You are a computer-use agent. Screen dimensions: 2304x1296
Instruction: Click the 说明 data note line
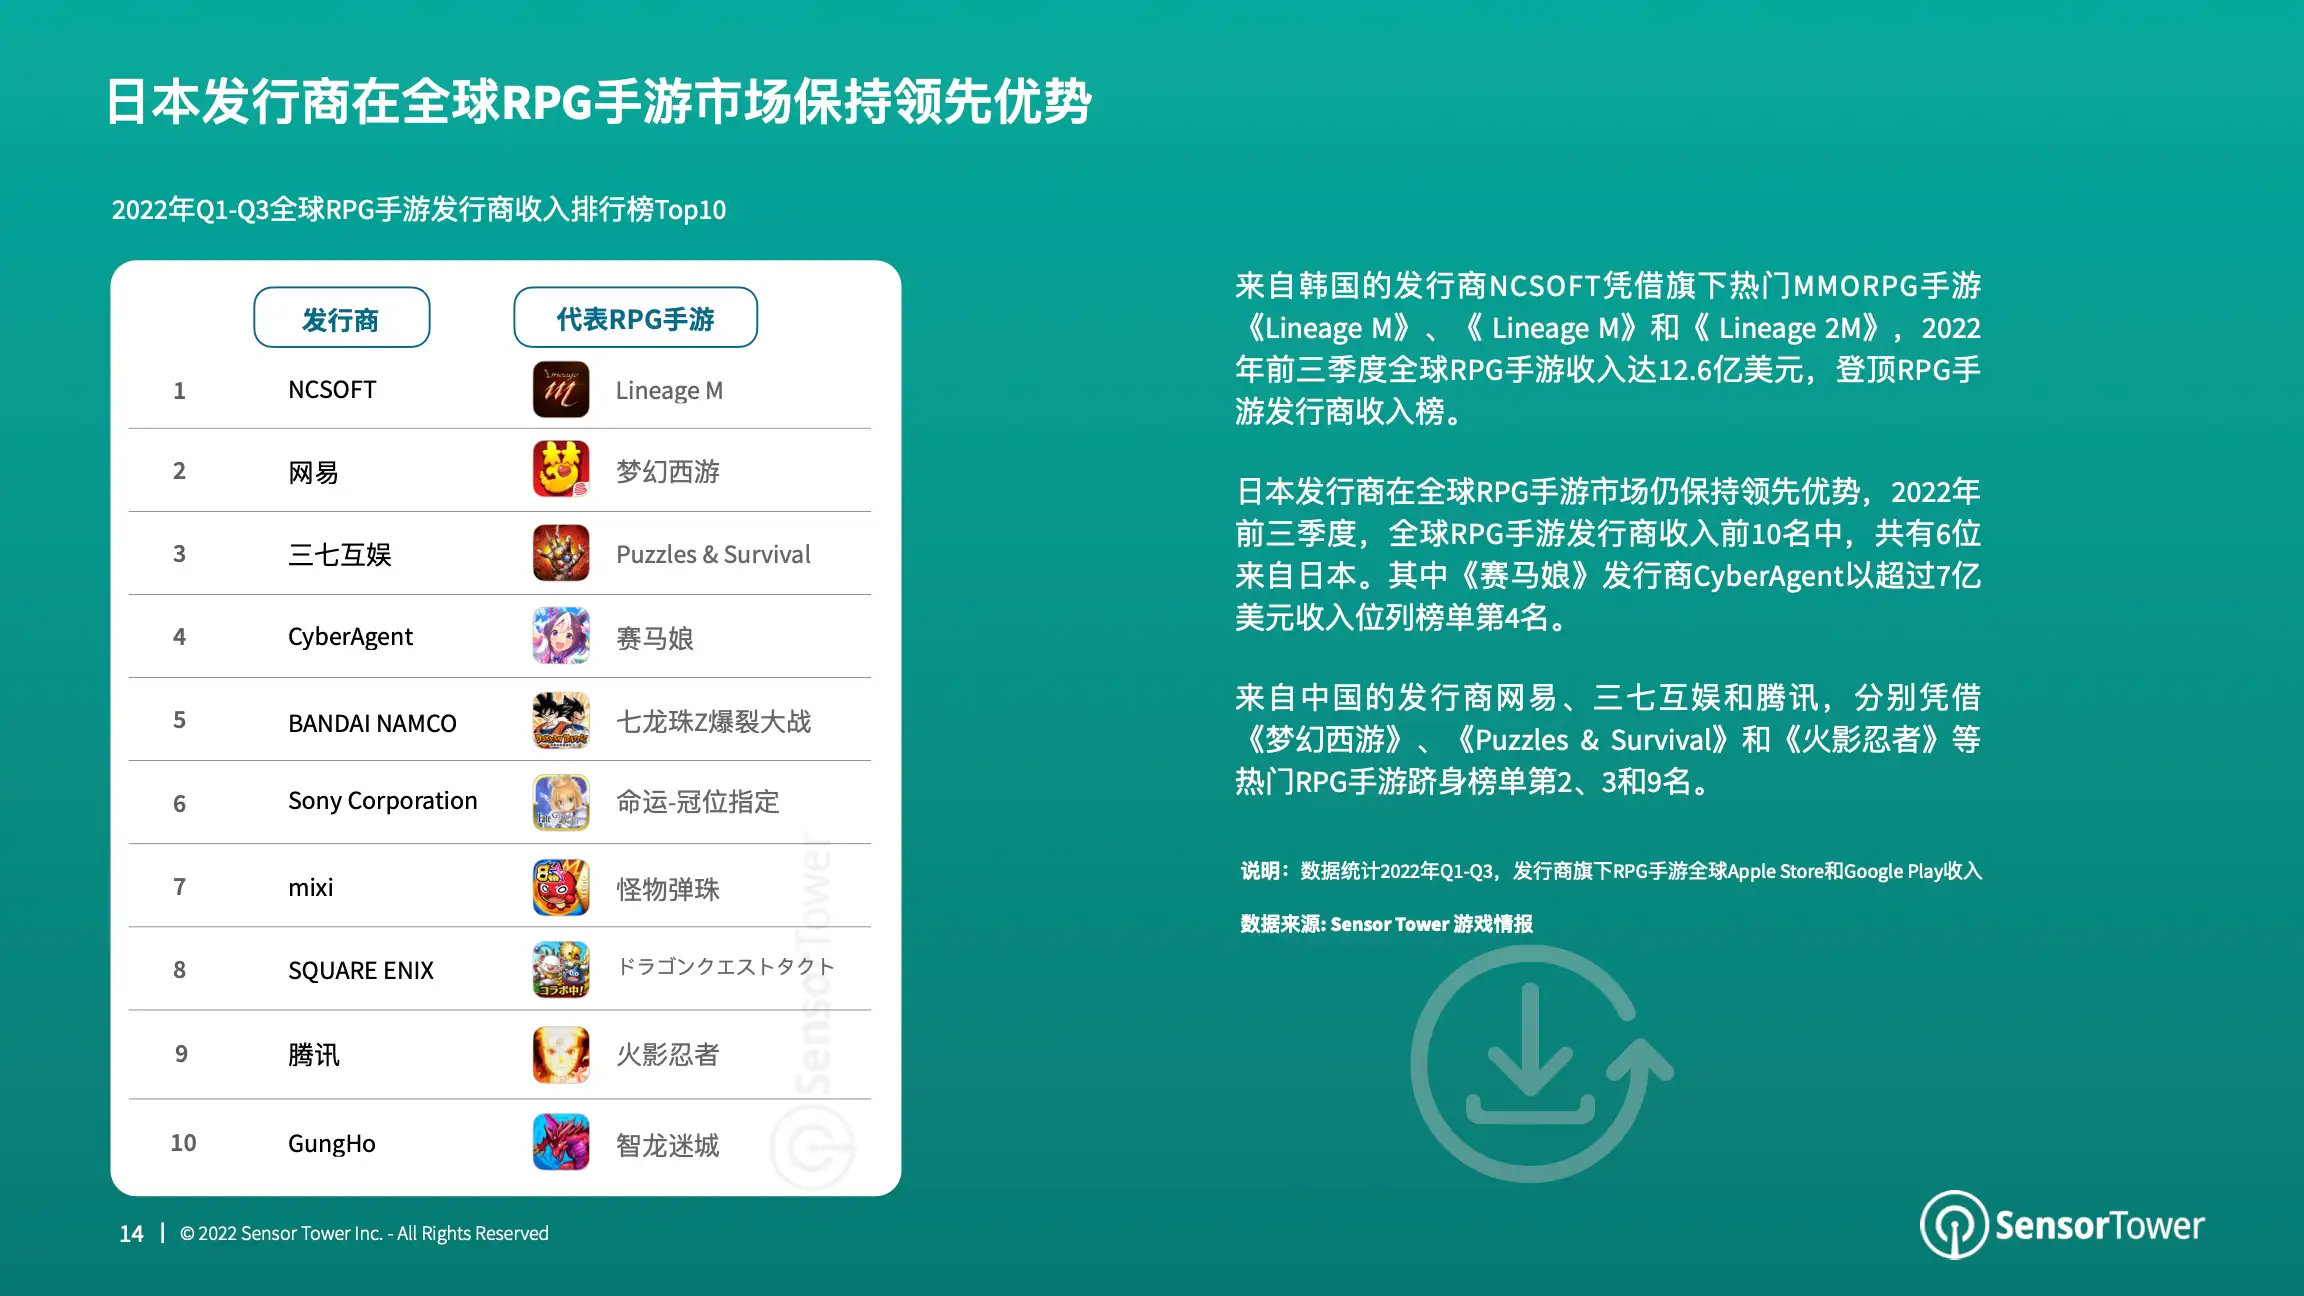1611,871
